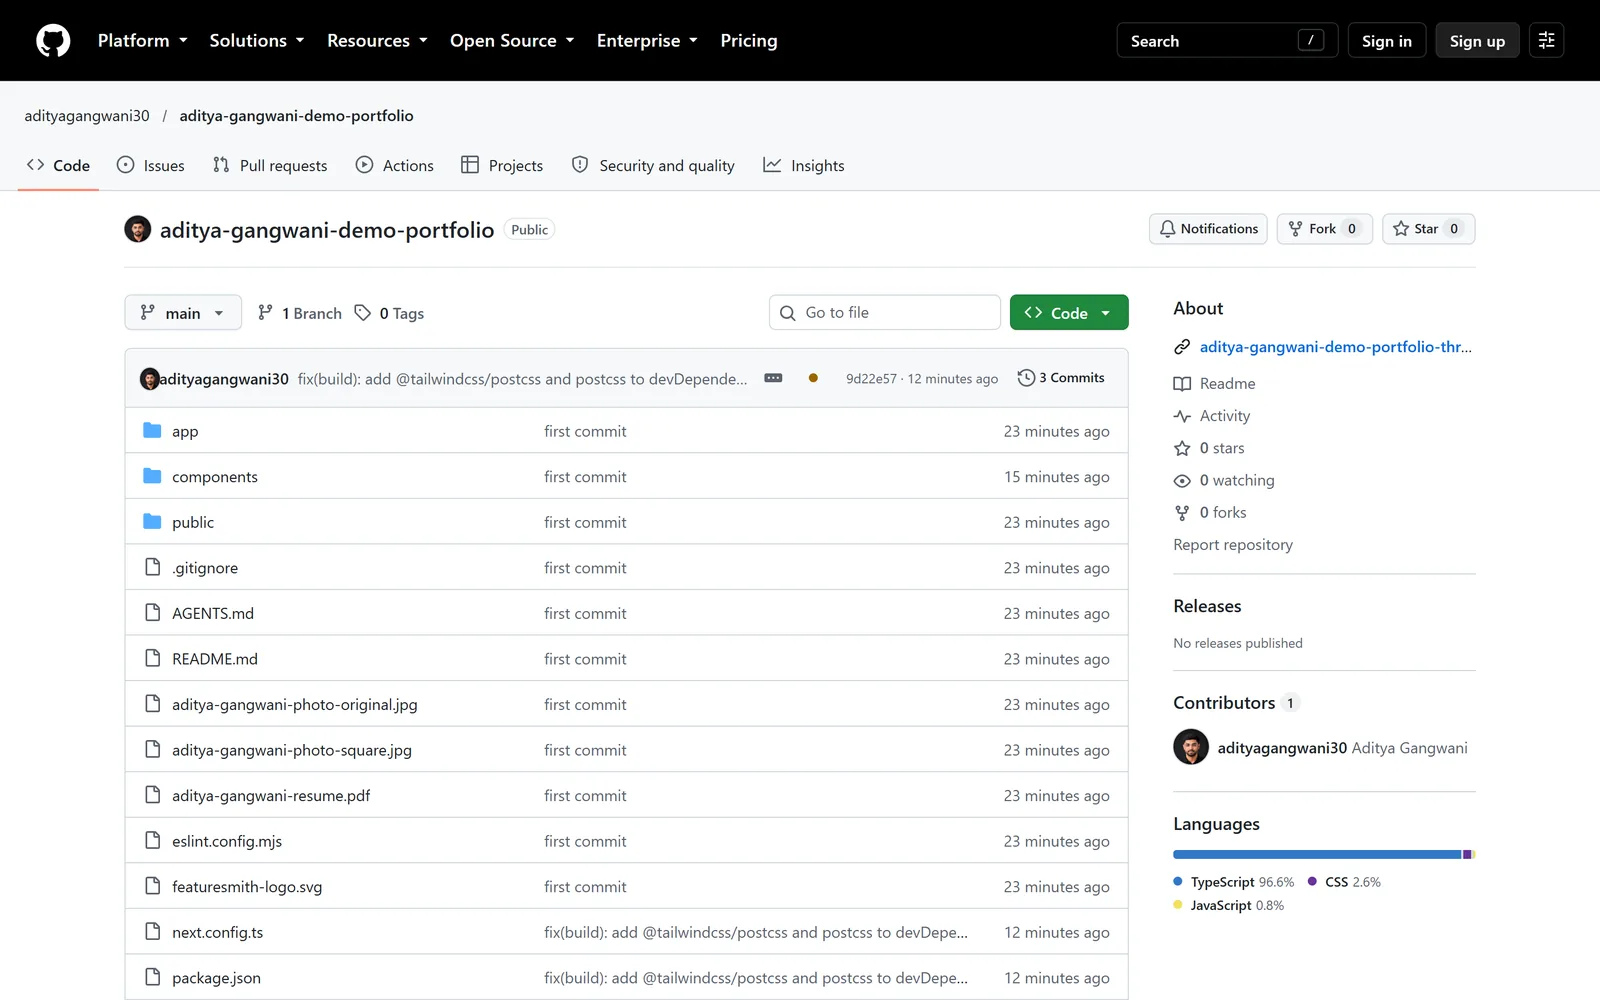Star this repository
1600x1000 pixels.
click(1428, 229)
